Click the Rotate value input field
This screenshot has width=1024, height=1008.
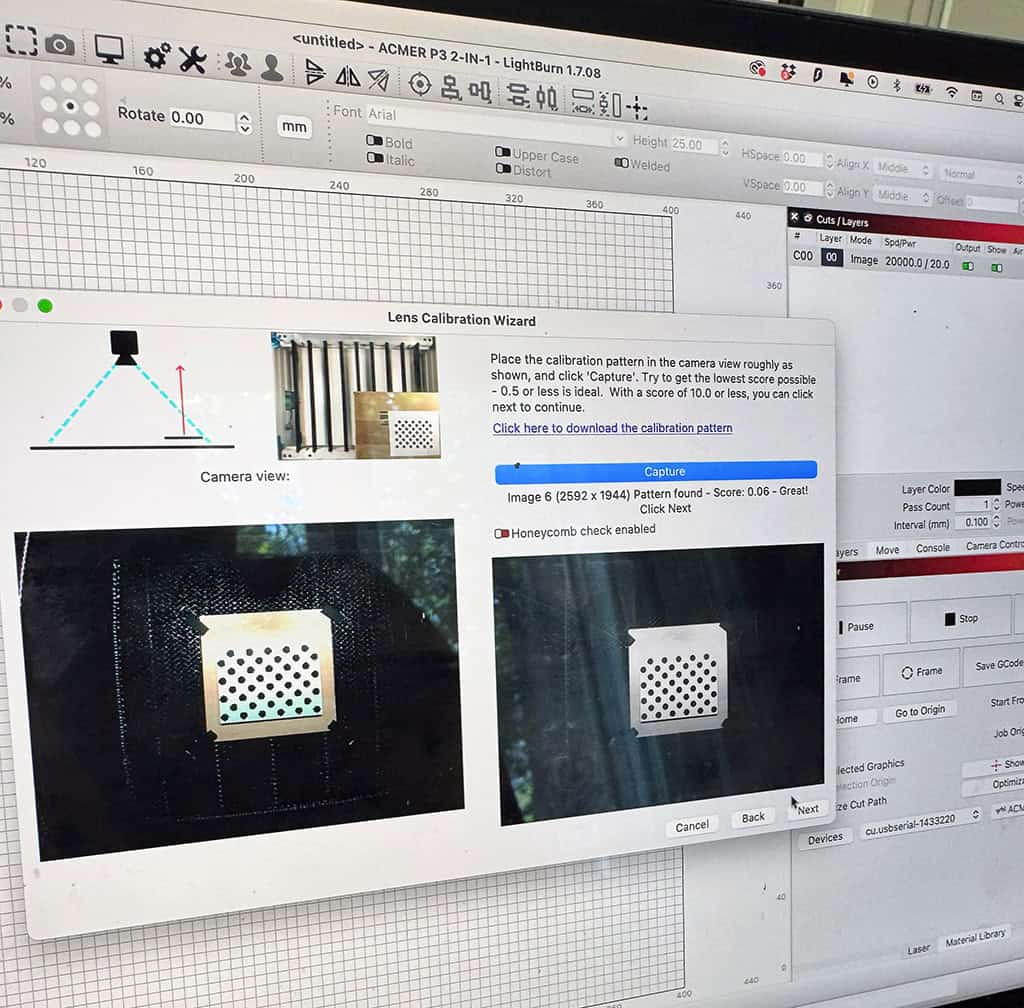point(201,119)
